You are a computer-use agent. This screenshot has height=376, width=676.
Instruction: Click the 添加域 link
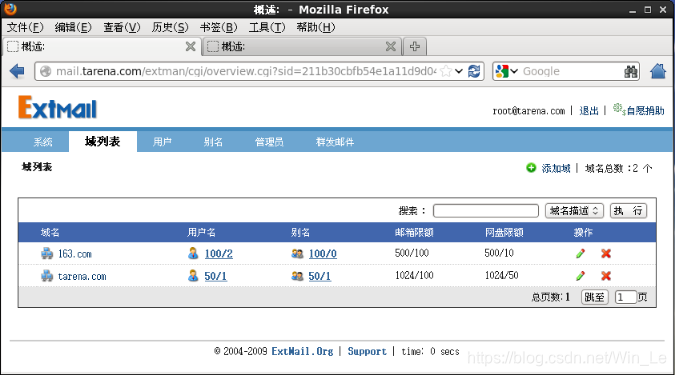(556, 168)
